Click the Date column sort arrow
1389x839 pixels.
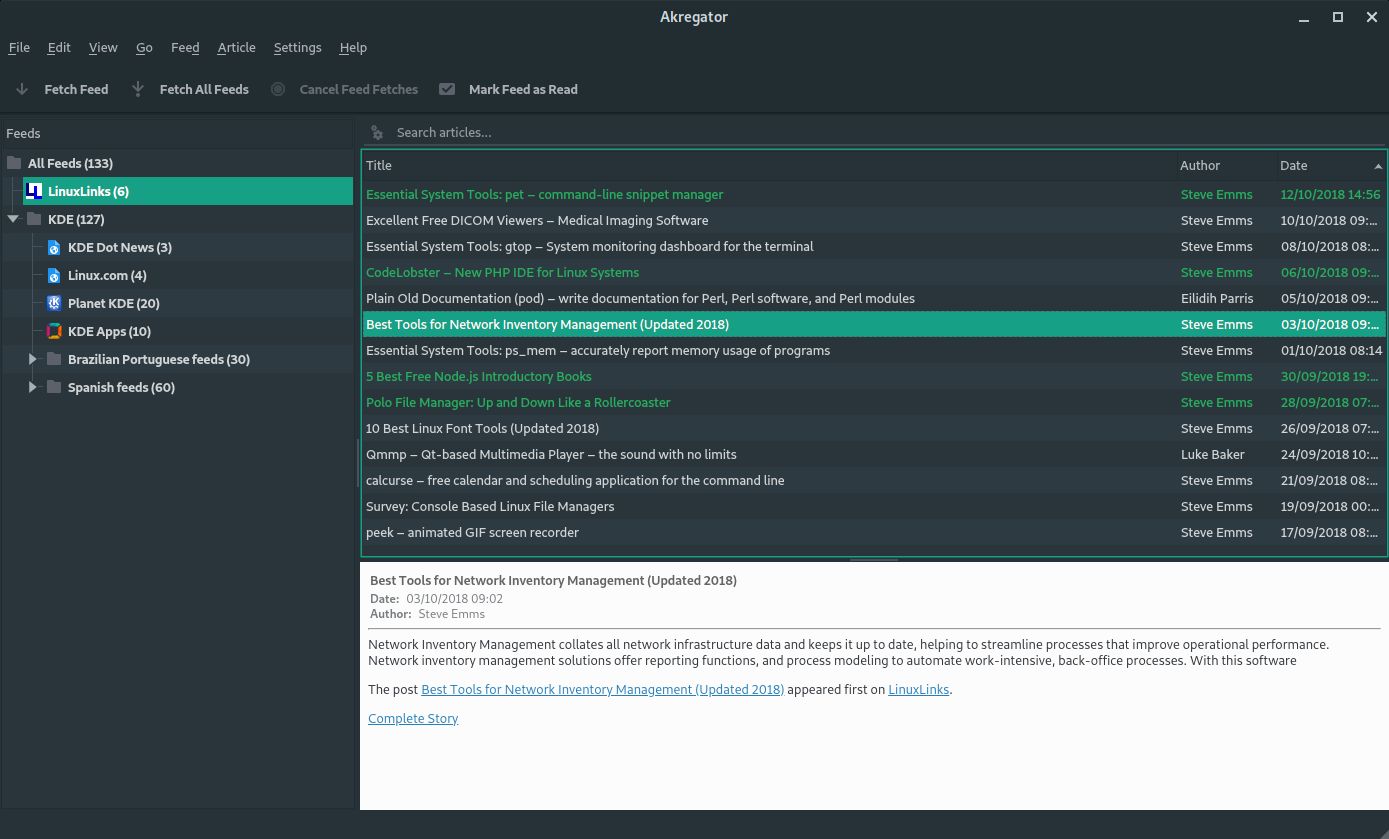point(1378,166)
